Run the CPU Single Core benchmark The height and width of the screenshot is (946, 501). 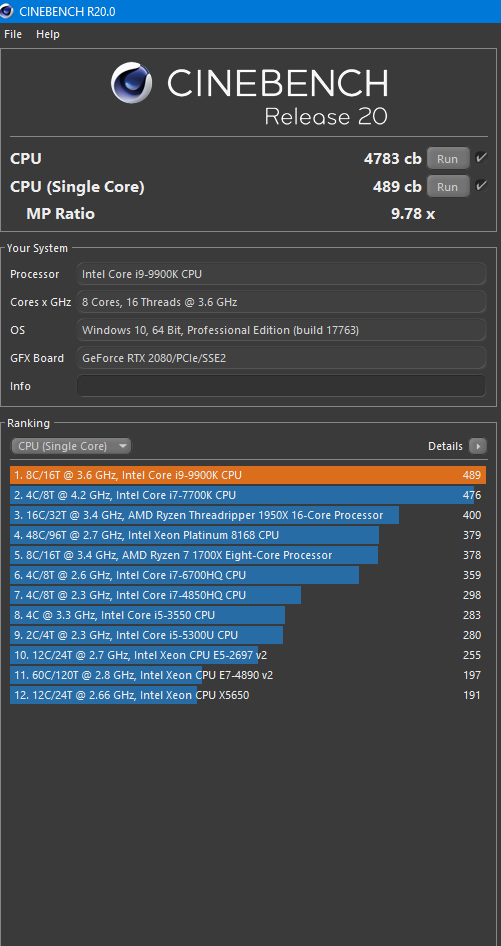pos(448,186)
